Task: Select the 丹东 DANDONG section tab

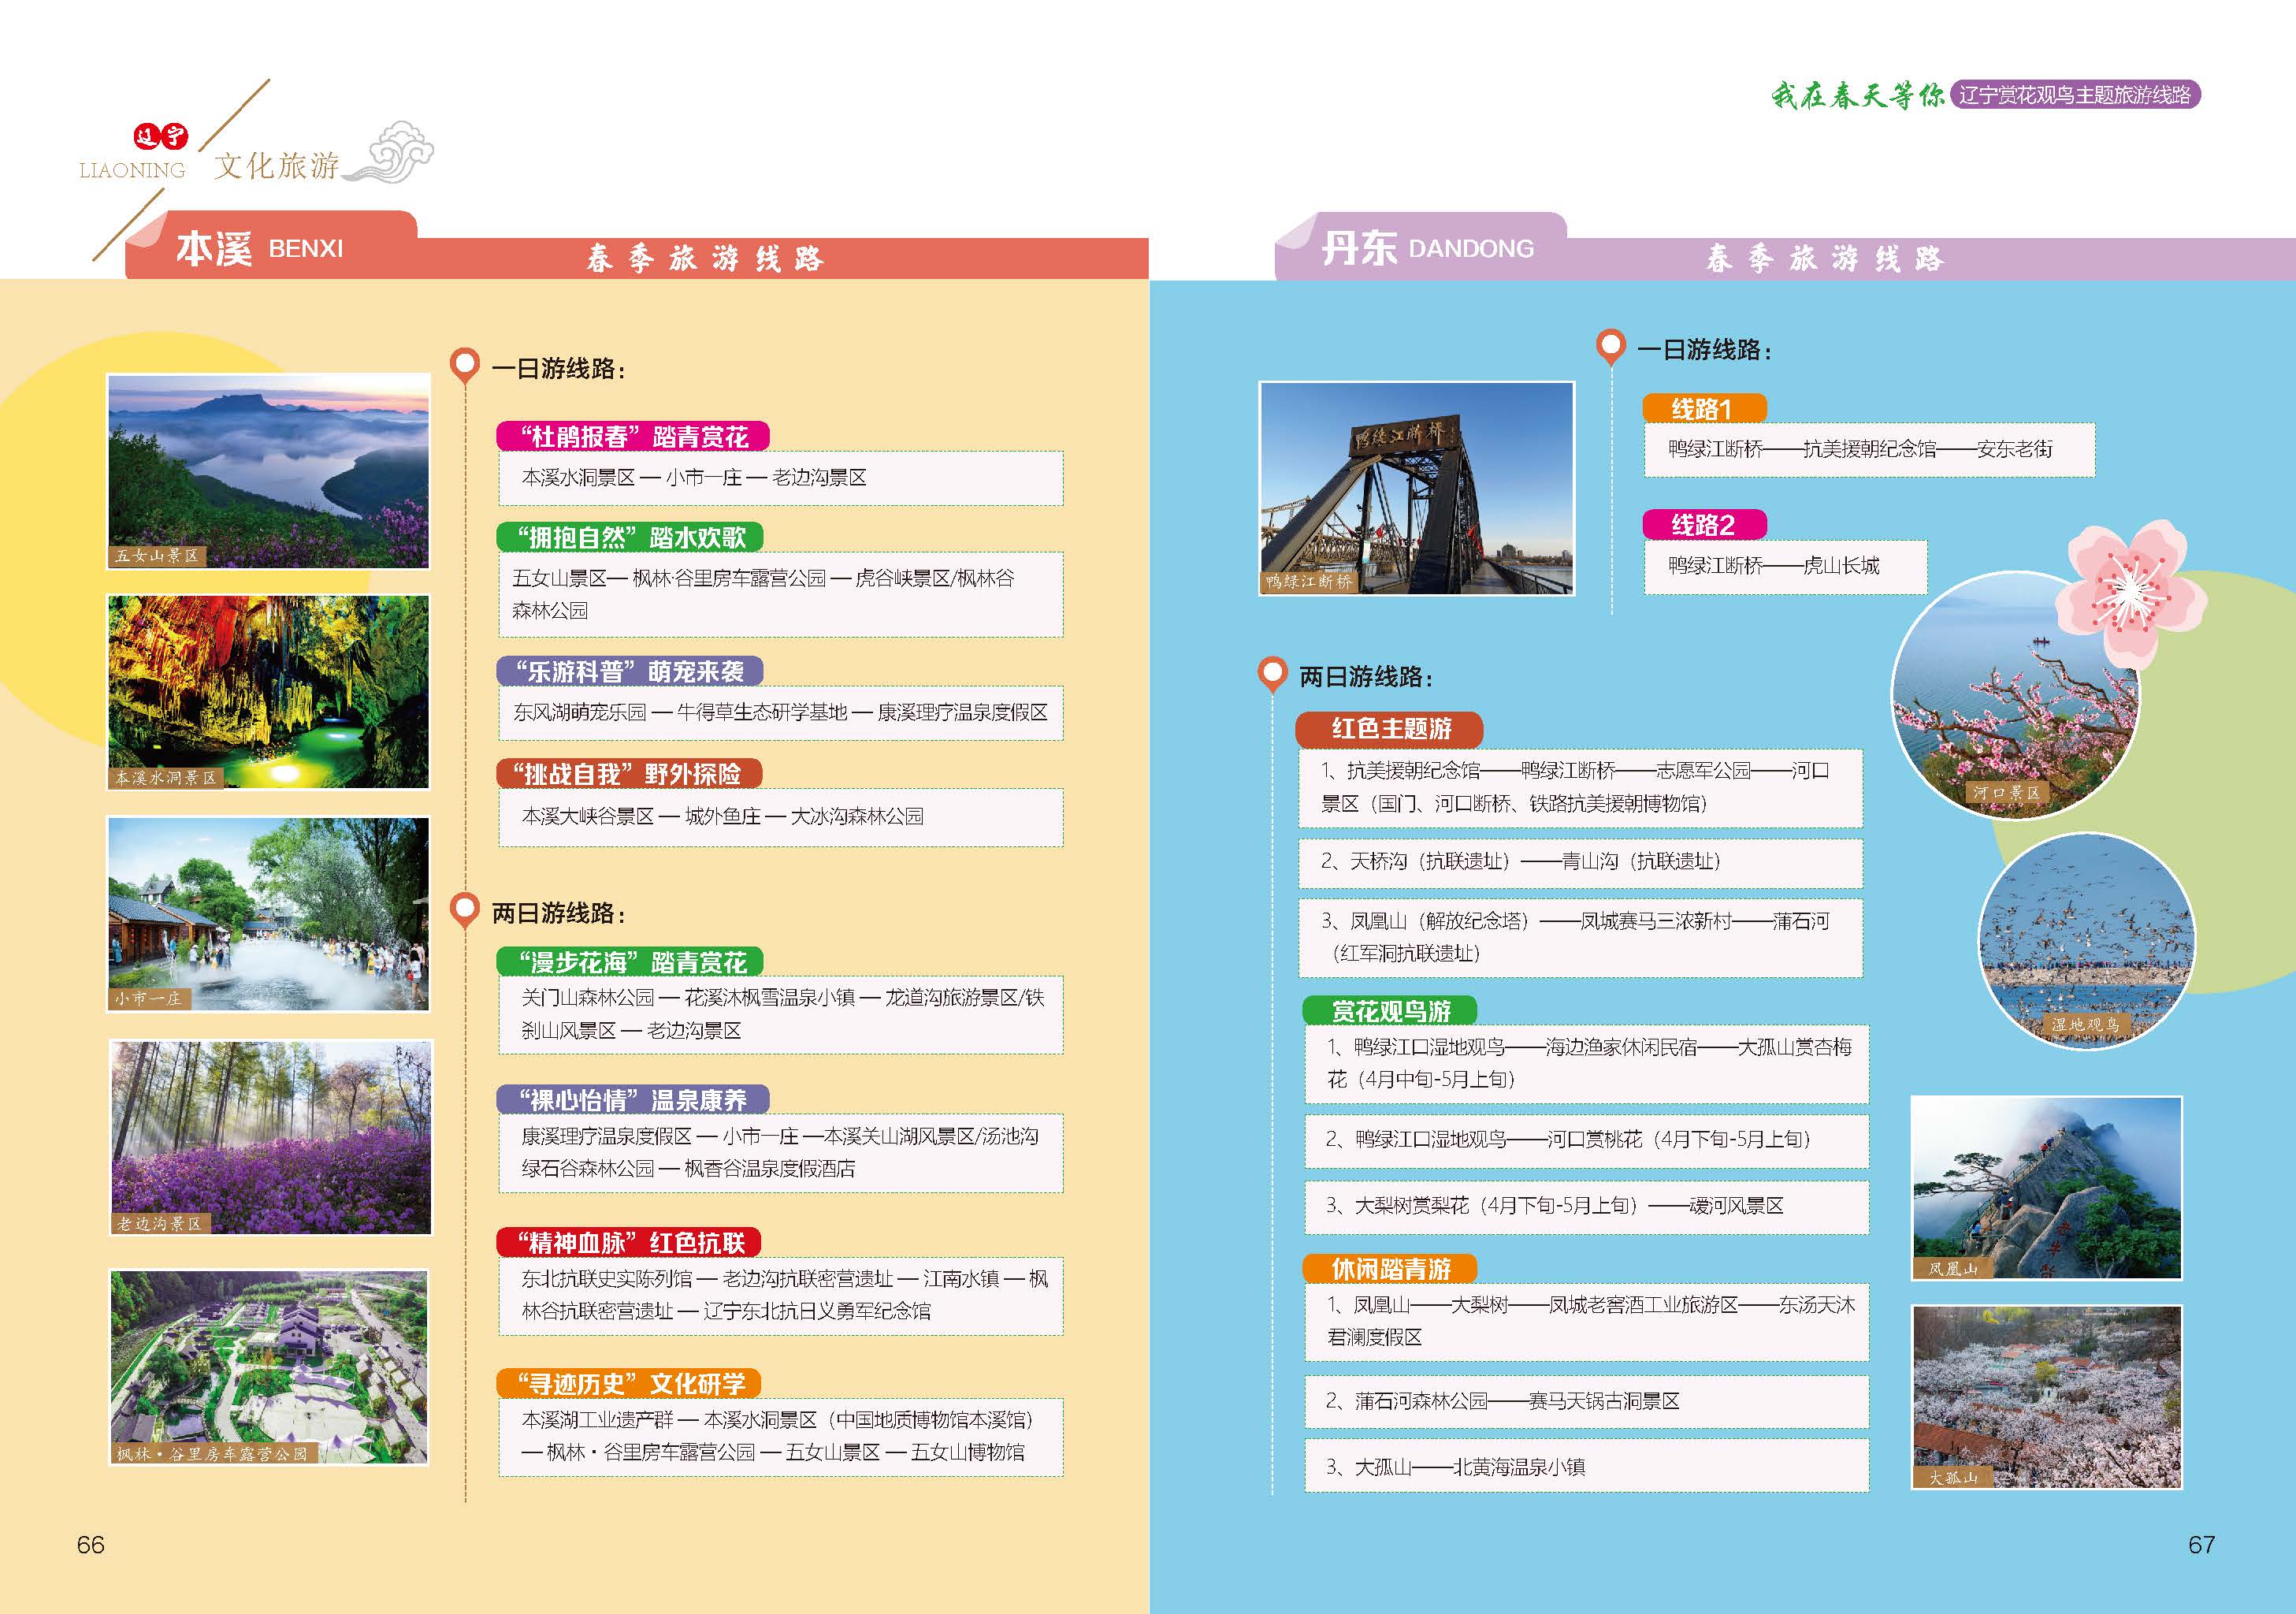Action: [1420, 246]
